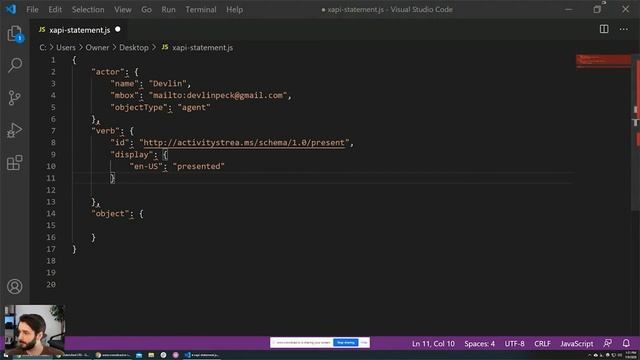Click the "display" key on line 9
This screenshot has width=640, height=360.
click(131, 154)
